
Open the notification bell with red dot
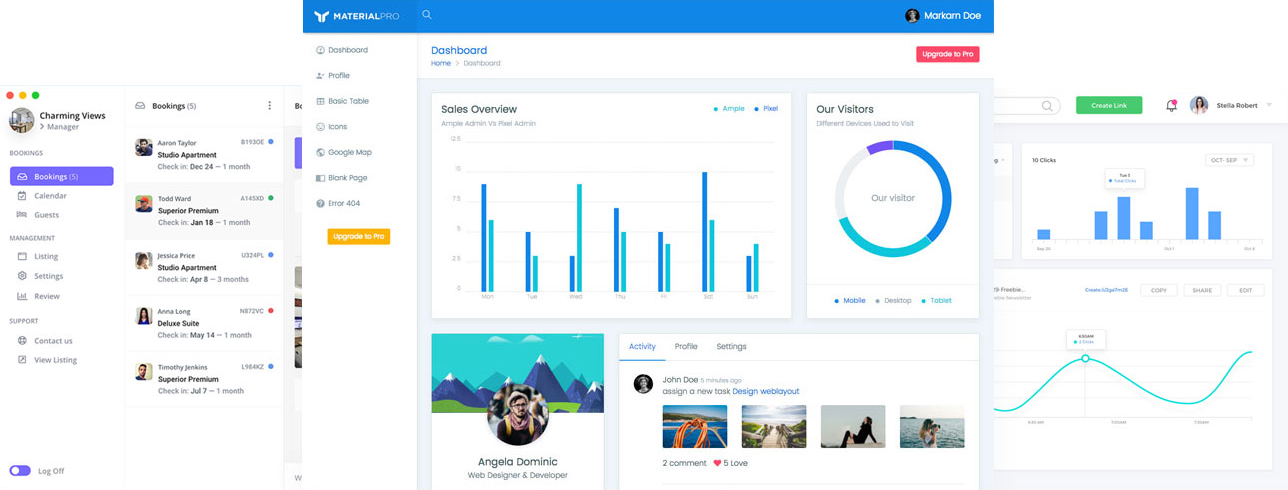1171,106
